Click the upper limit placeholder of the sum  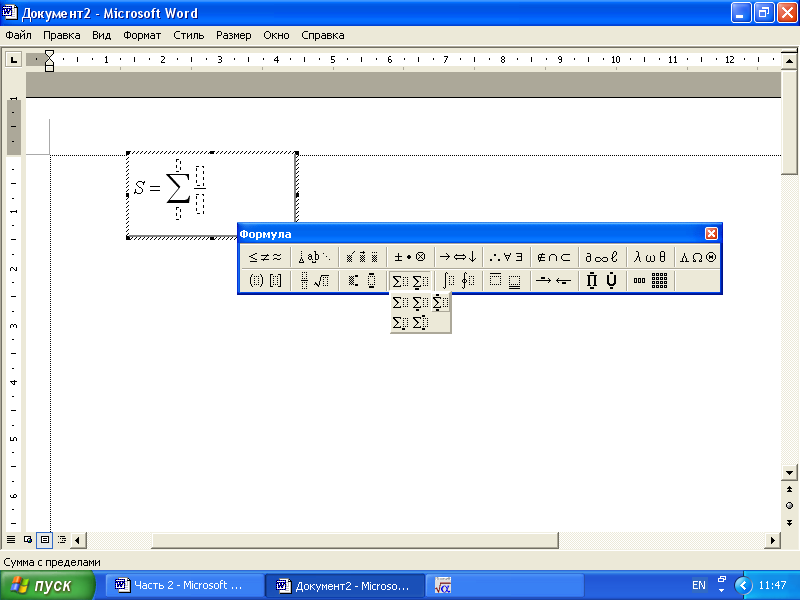click(x=178, y=165)
